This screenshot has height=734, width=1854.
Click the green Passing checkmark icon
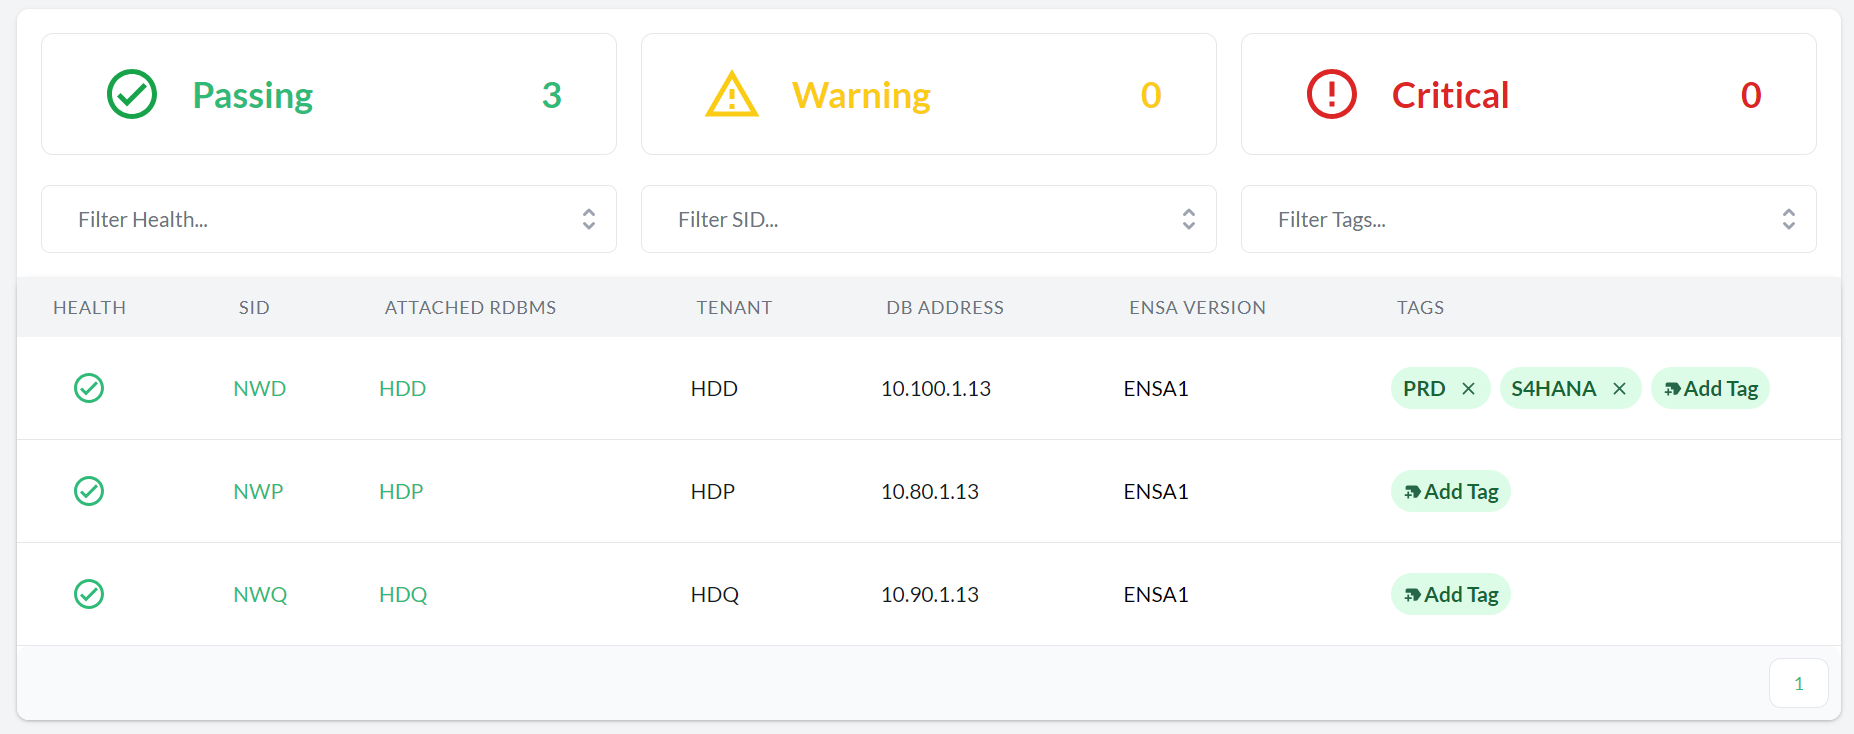[x=132, y=95]
